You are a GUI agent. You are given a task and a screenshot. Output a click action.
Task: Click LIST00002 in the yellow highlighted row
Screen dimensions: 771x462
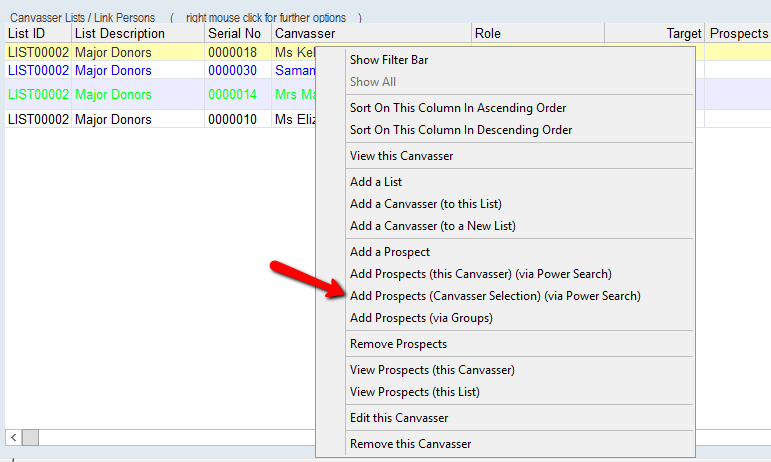(x=38, y=53)
